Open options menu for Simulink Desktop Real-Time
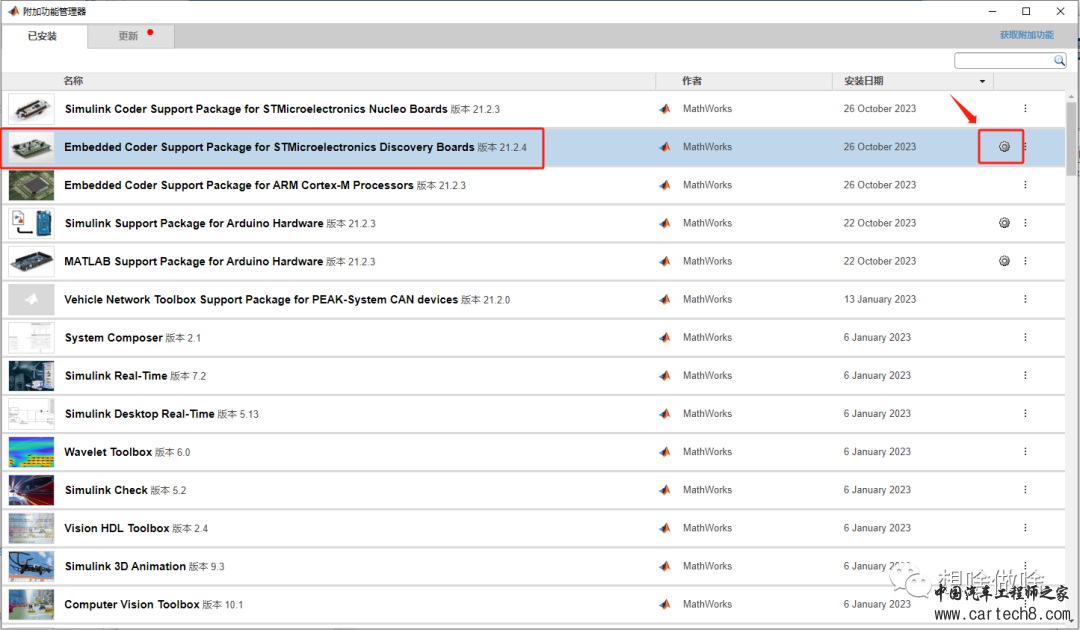The height and width of the screenshot is (630, 1080). 1025,414
